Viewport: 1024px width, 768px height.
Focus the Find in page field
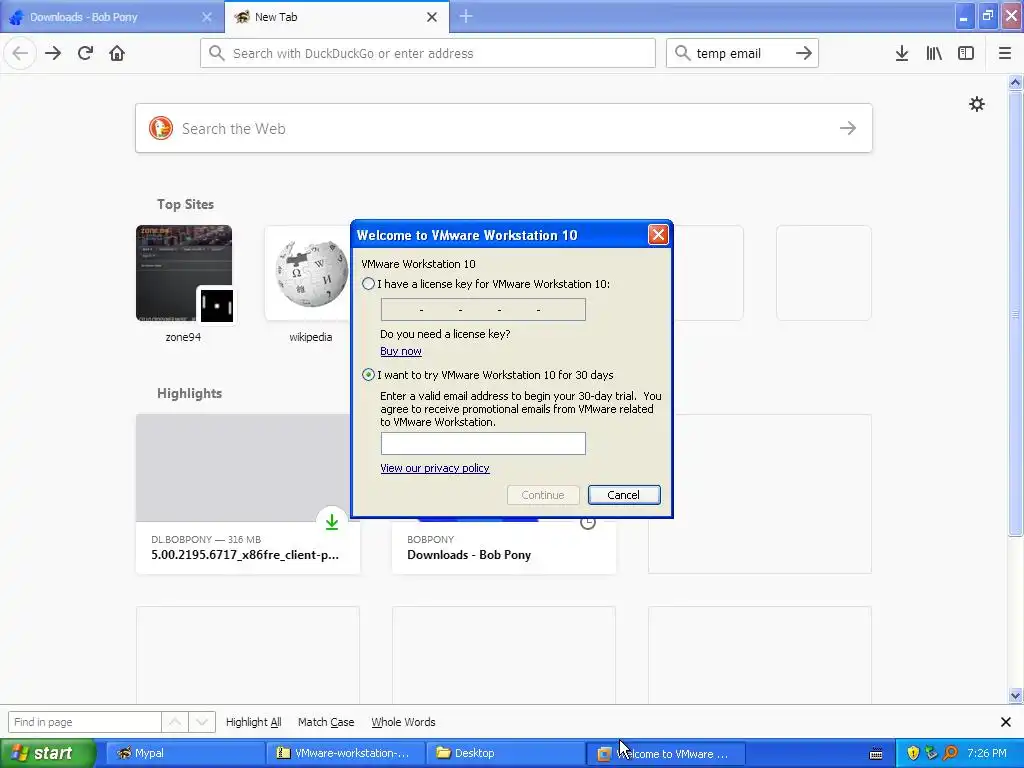[x=84, y=722]
